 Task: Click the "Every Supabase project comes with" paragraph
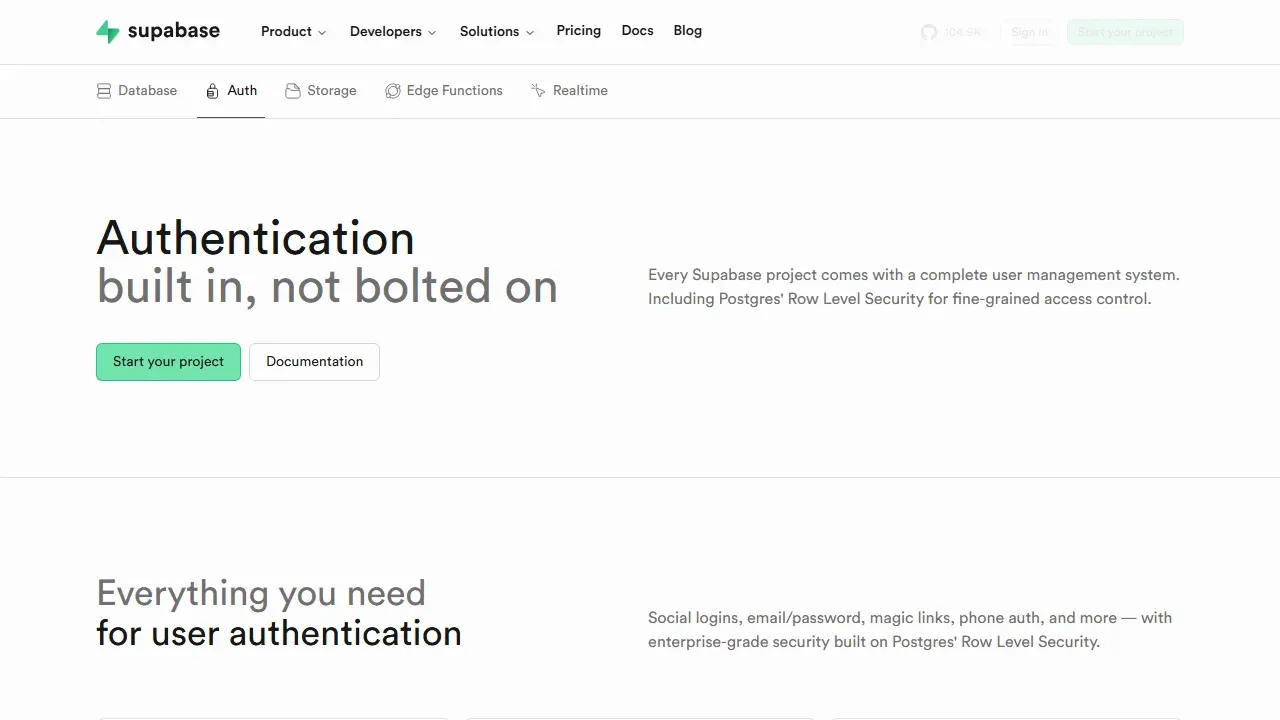[914, 287]
